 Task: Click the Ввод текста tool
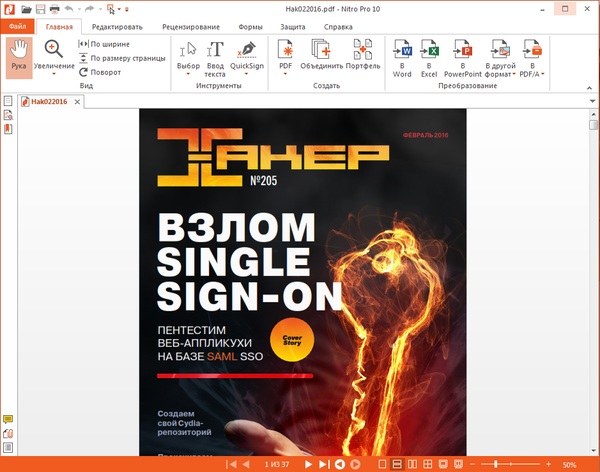click(x=214, y=58)
